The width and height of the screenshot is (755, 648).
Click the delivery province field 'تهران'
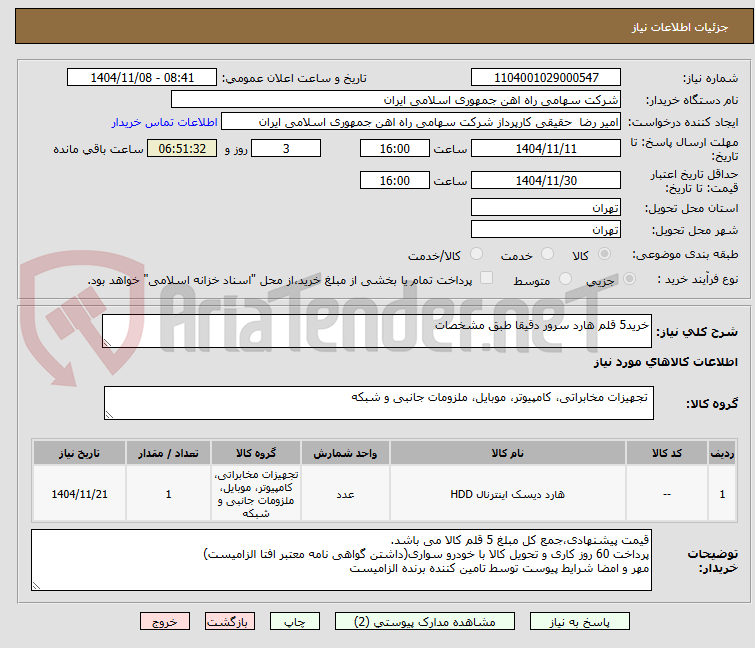pos(546,207)
